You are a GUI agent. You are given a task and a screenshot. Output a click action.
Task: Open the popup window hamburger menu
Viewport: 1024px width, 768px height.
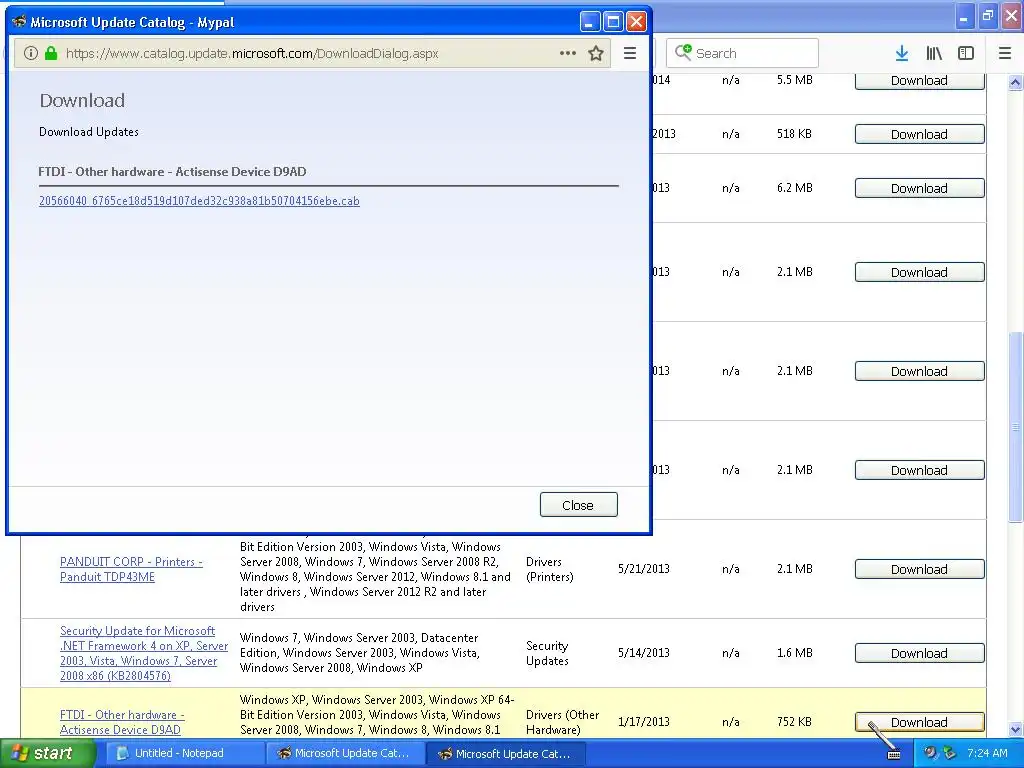click(x=630, y=54)
